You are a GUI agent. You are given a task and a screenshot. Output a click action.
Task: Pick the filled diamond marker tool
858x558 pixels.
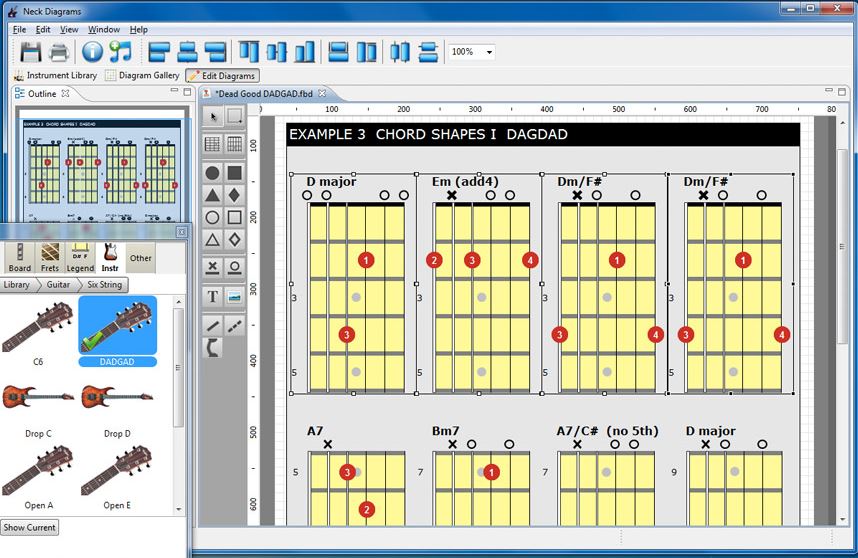point(234,194)
